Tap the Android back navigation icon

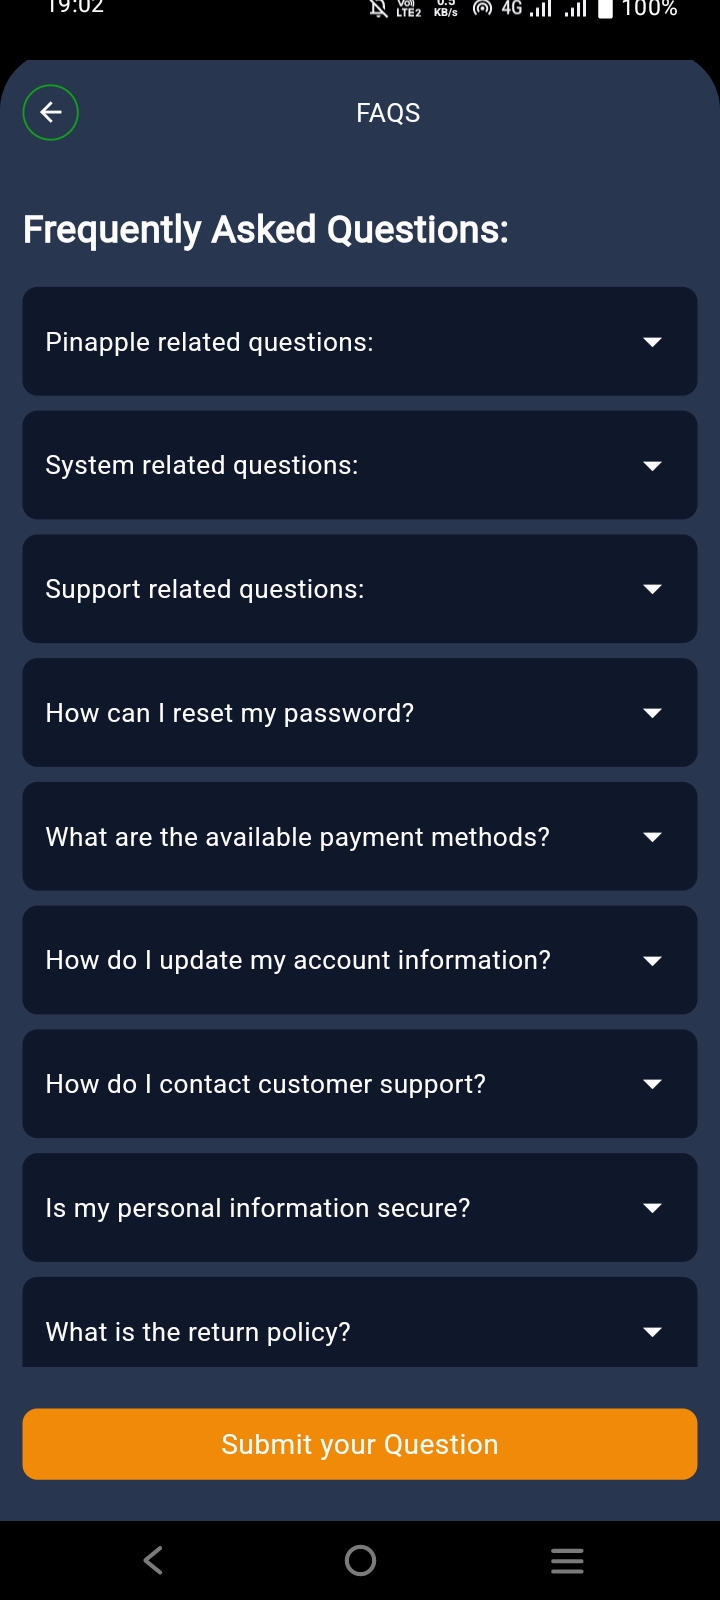[x=153, y=1560]
